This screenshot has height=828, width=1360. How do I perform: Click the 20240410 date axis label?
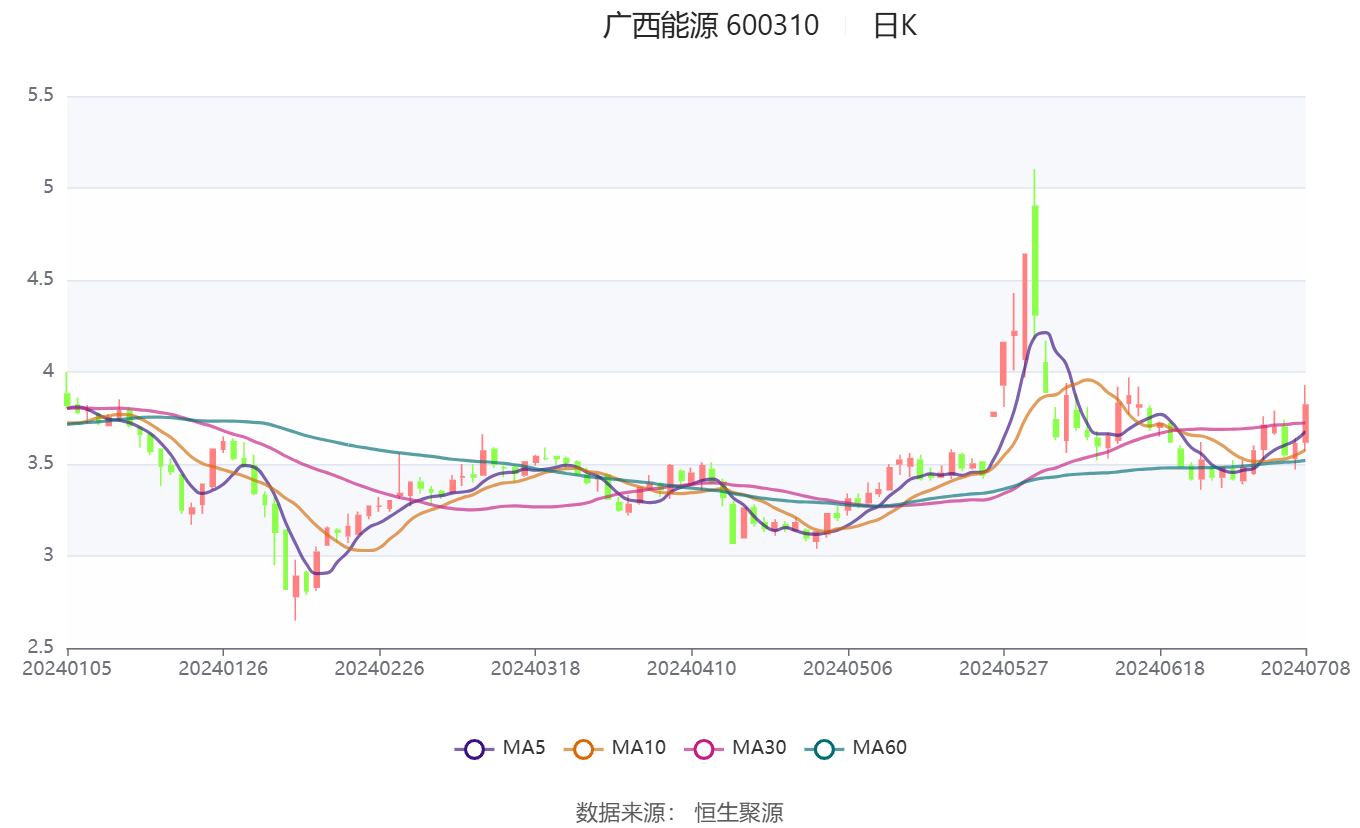(691, 668)
